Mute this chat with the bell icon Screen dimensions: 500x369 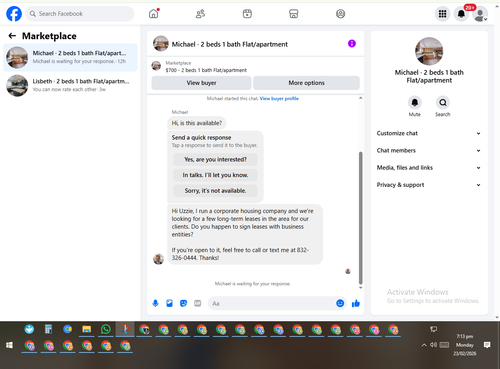coord(415,103)
